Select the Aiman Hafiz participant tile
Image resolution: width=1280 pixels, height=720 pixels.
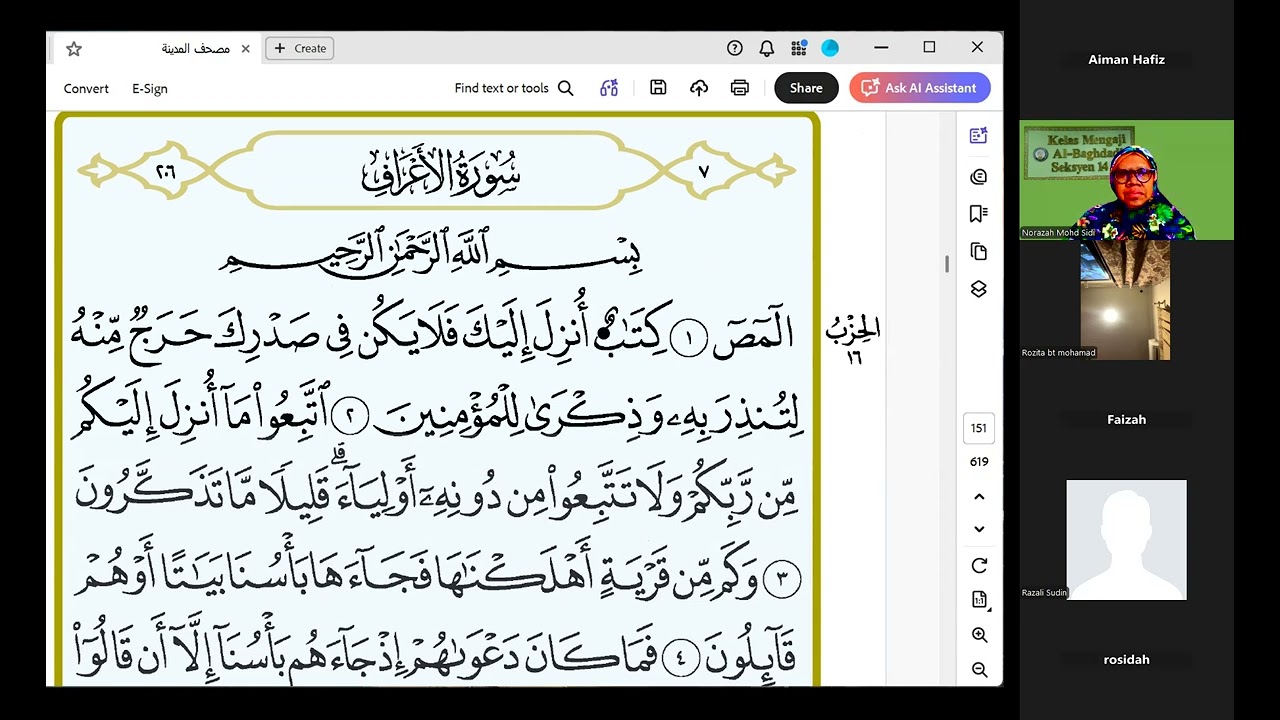coord(1126,60)
